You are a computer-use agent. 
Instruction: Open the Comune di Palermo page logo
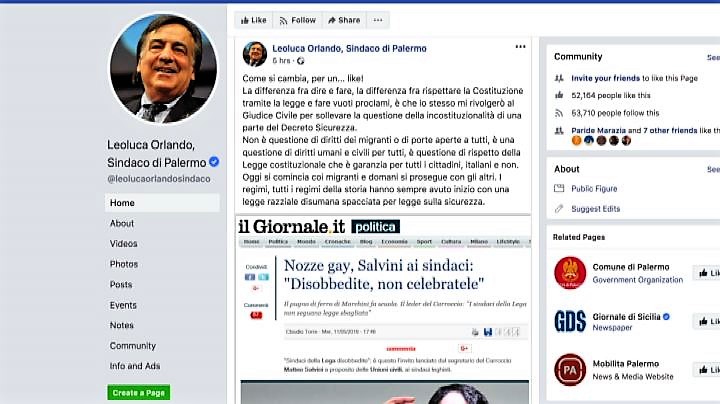click(x=570, y=273)
